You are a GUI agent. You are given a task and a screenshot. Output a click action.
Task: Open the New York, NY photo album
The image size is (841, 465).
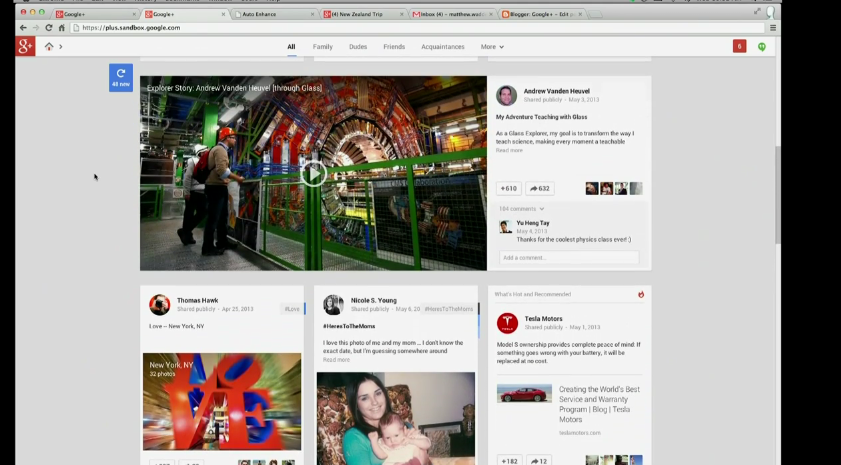(x=222, y=402)
